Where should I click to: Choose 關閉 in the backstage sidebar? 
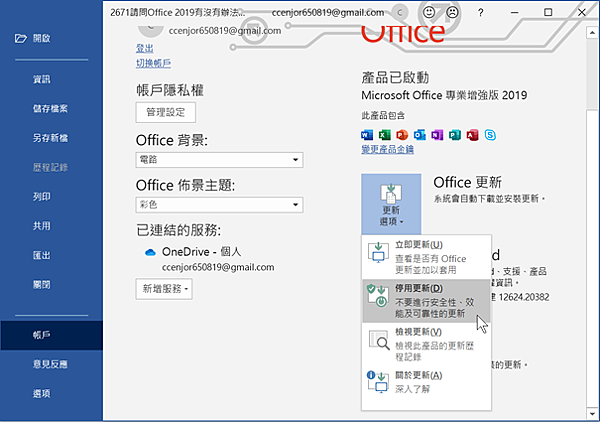click(51, 285)
